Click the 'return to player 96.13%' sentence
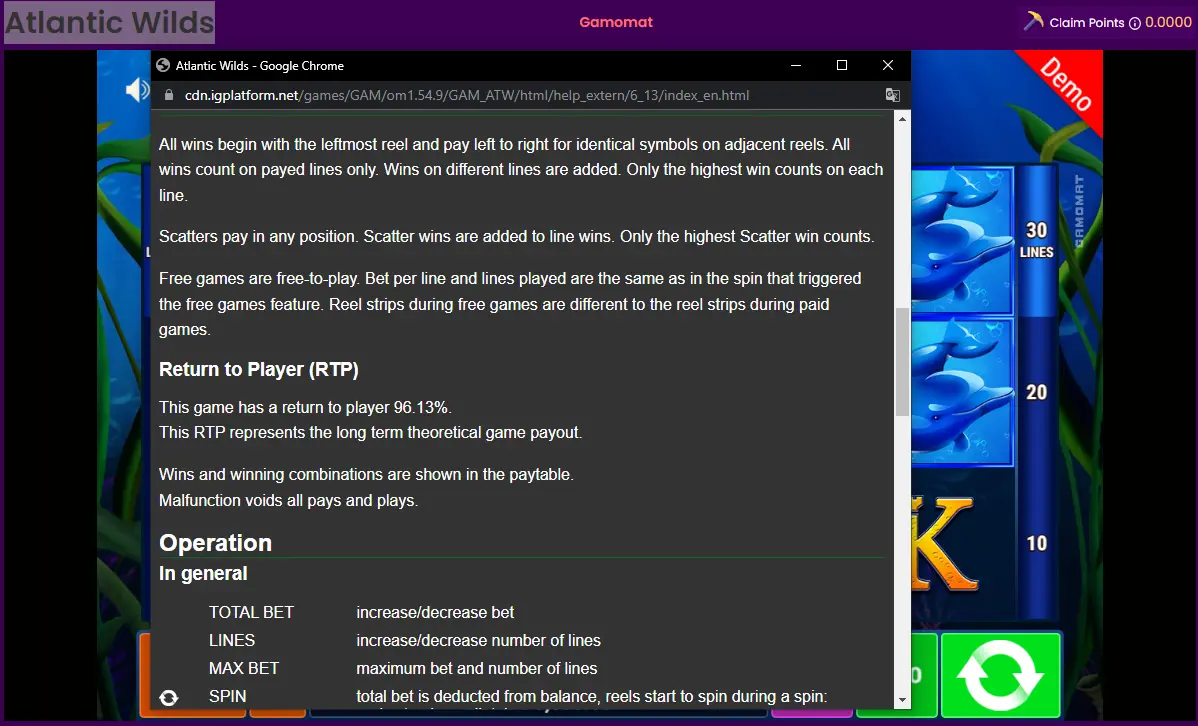This screenshot has width=1198, height=726. [306, 407]
